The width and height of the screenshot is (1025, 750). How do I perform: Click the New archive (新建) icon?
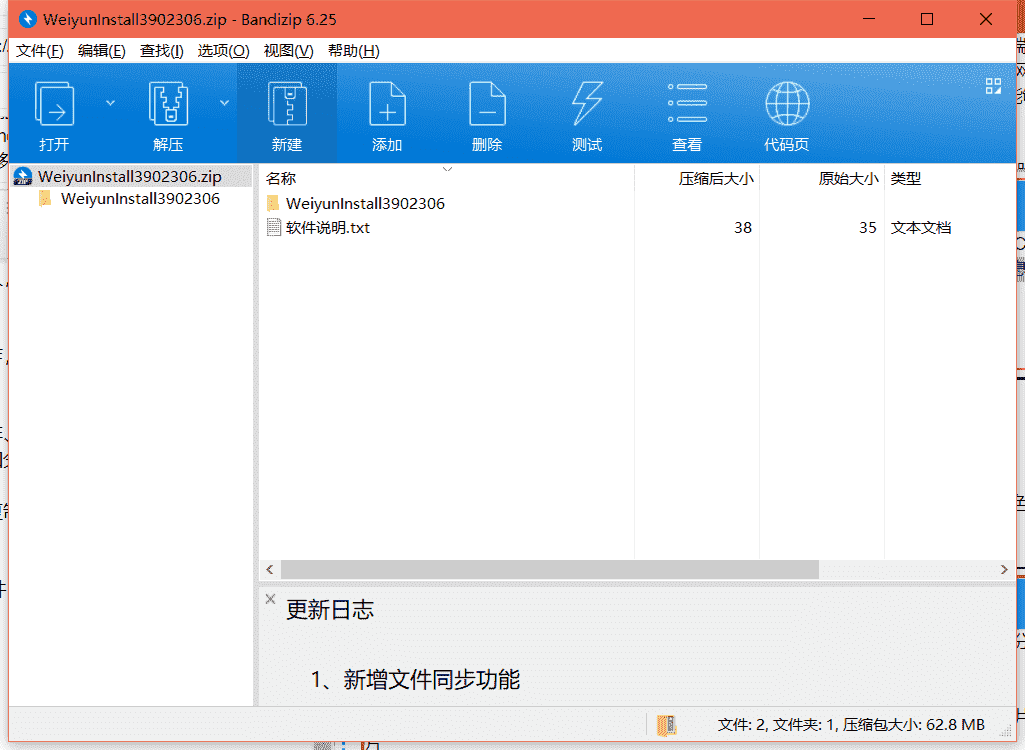pos(287,103)
